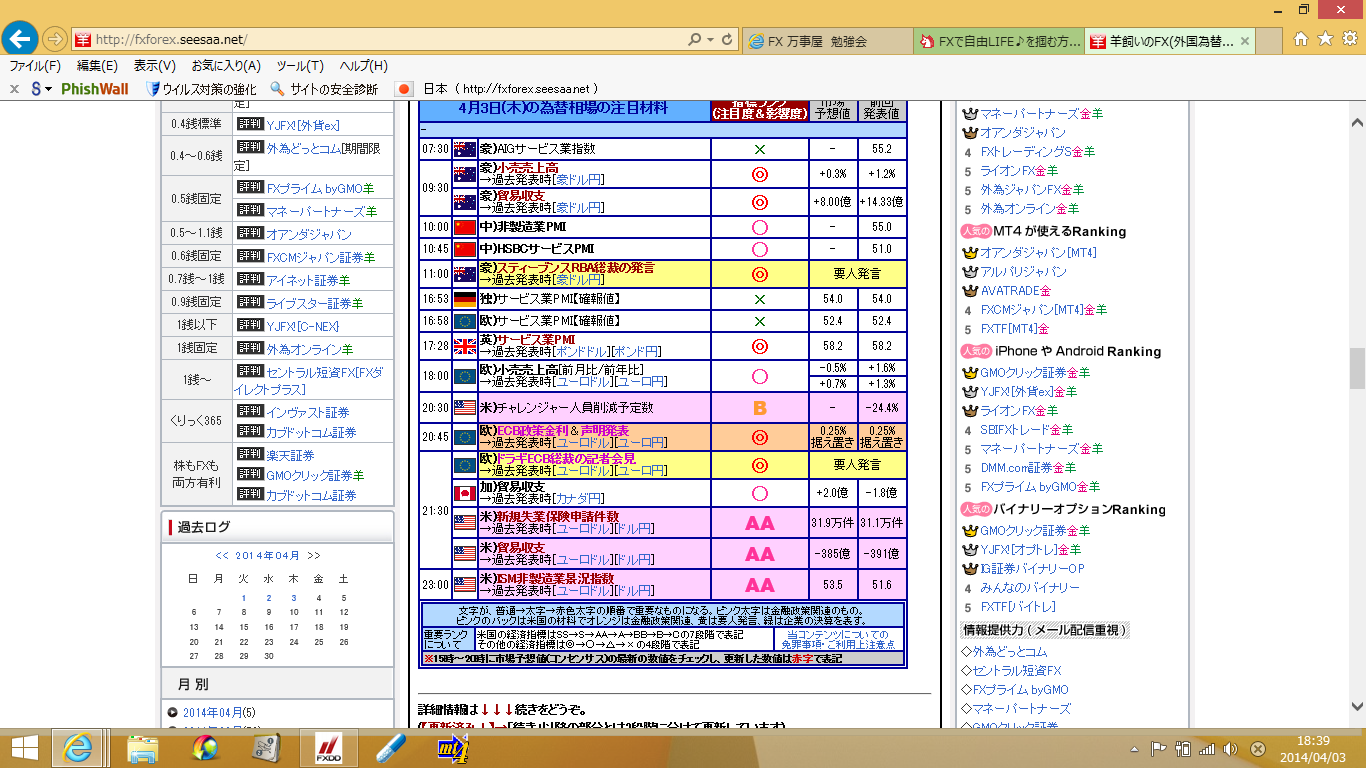The image size is (1366, 768).
Task: Switch to the FX 万事屋 勉強会 tab
Action: (828, 41)
